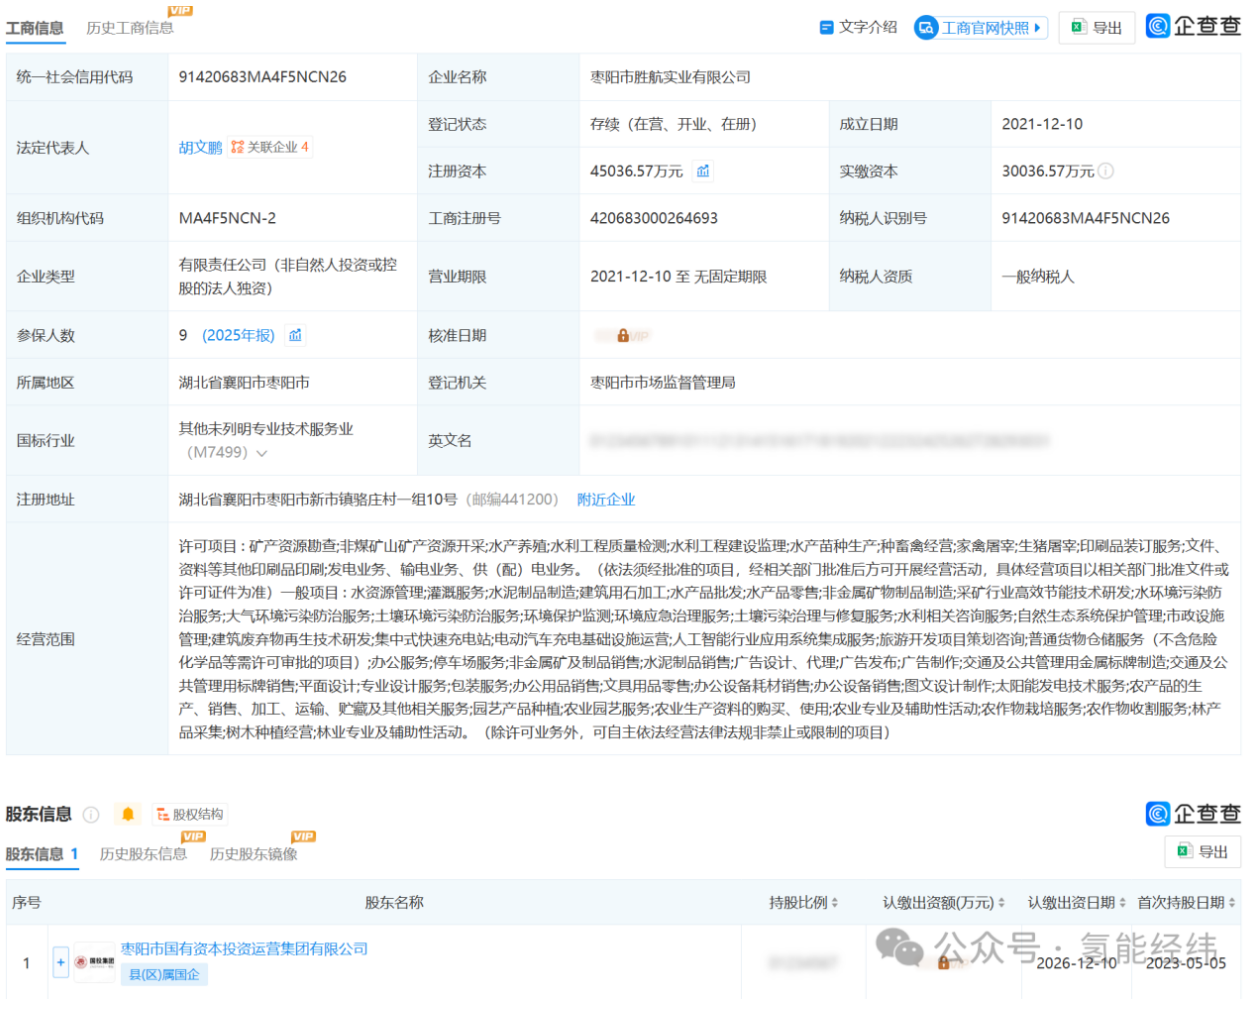Click the bell alert icon near 股东信息

click(x=128, y=814)
